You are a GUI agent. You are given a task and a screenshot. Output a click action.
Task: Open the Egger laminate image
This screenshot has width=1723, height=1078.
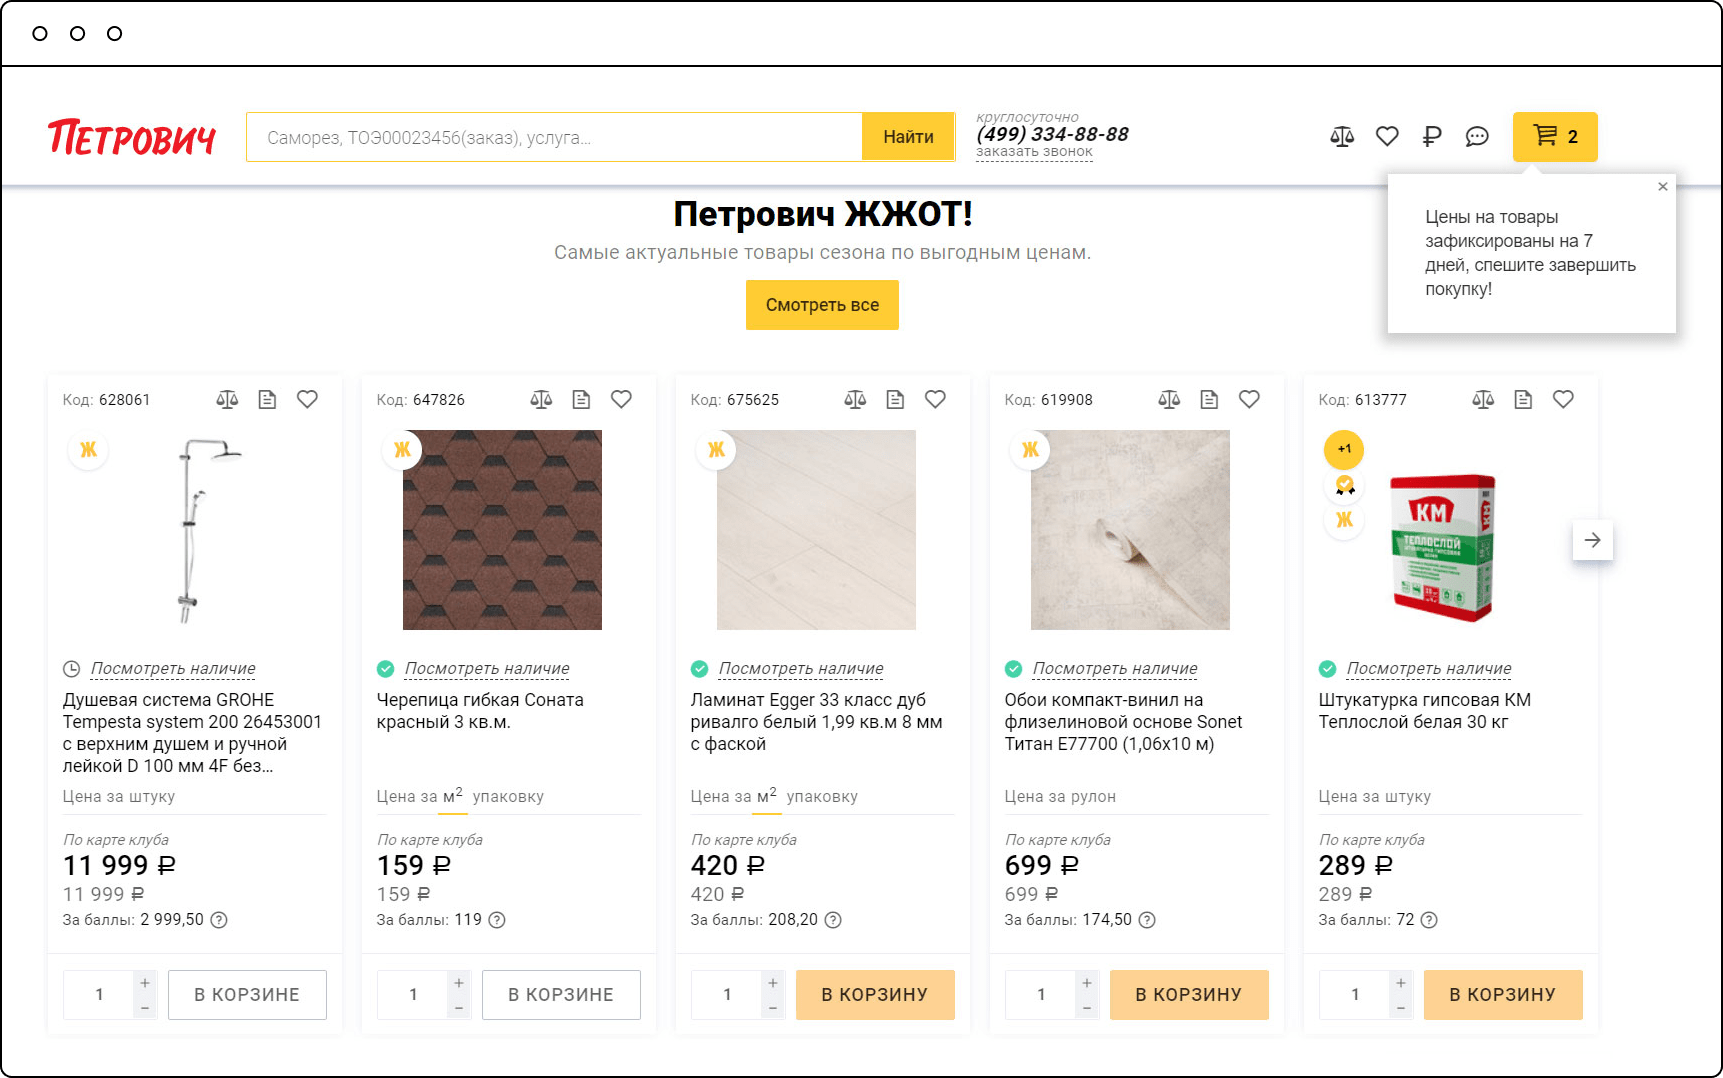[x=816, y=530]
